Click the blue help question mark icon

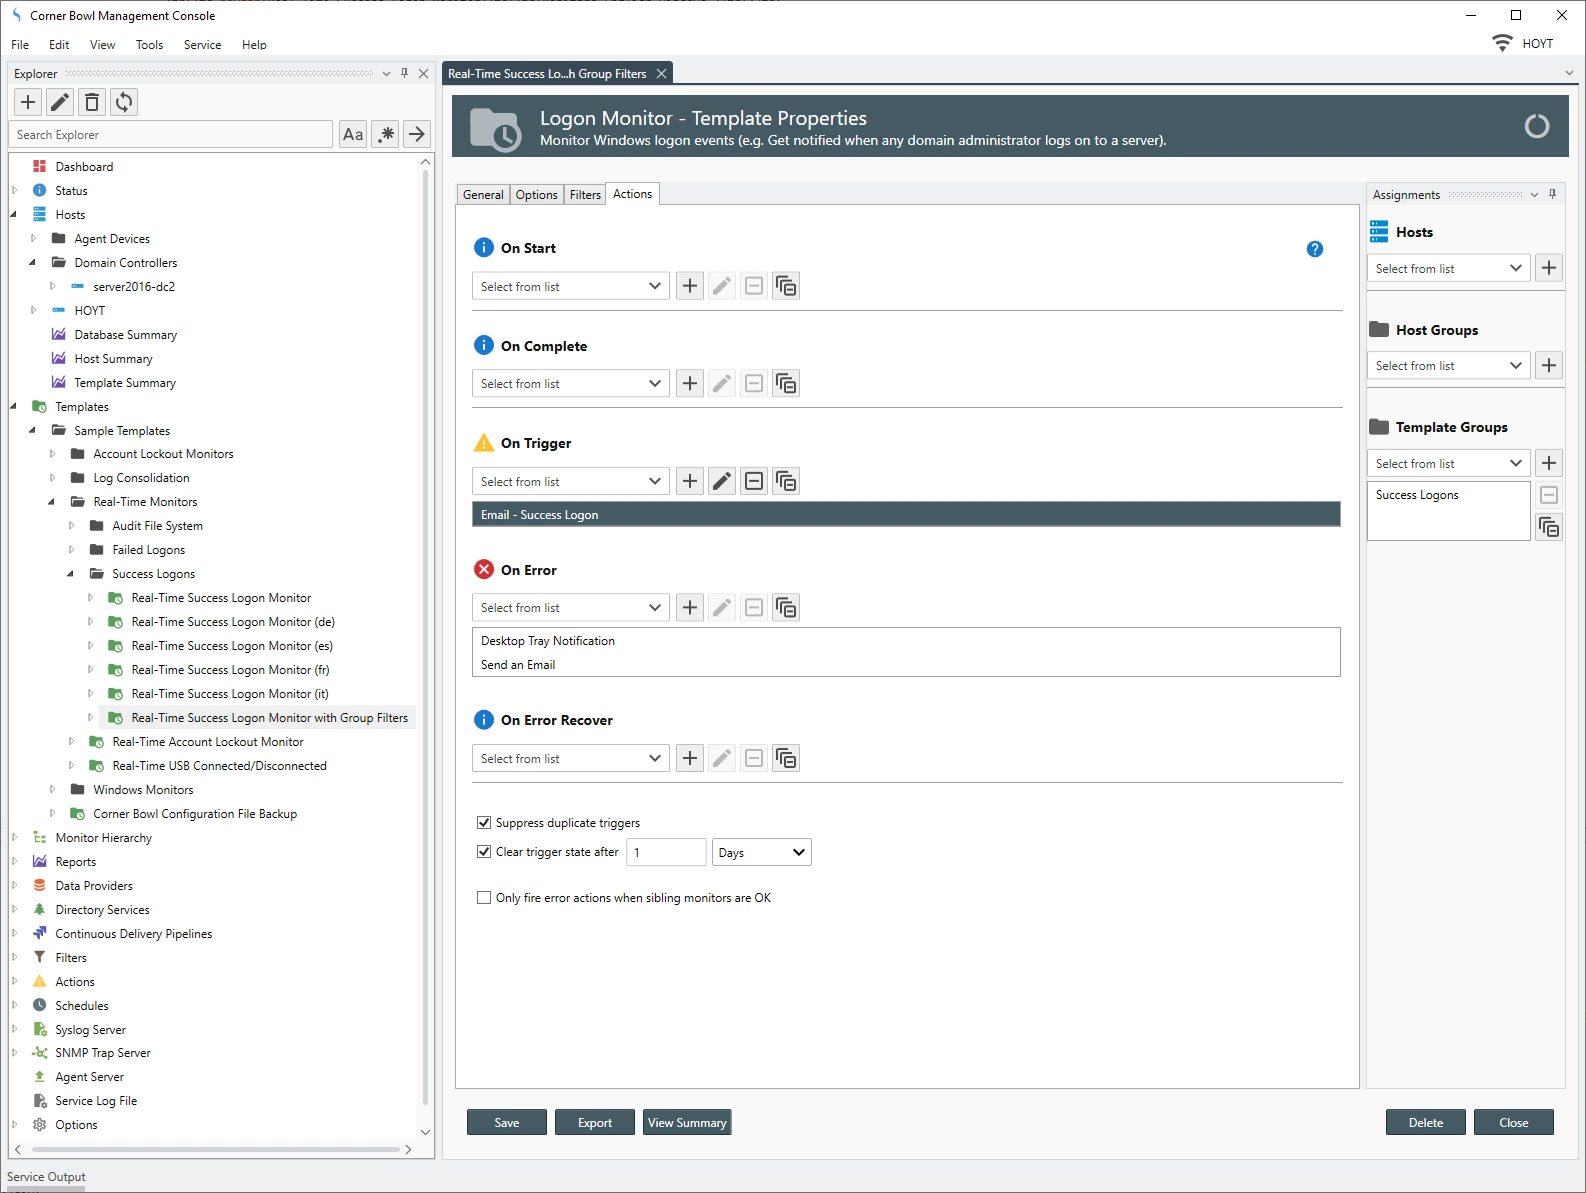[x=1315, y=249]
